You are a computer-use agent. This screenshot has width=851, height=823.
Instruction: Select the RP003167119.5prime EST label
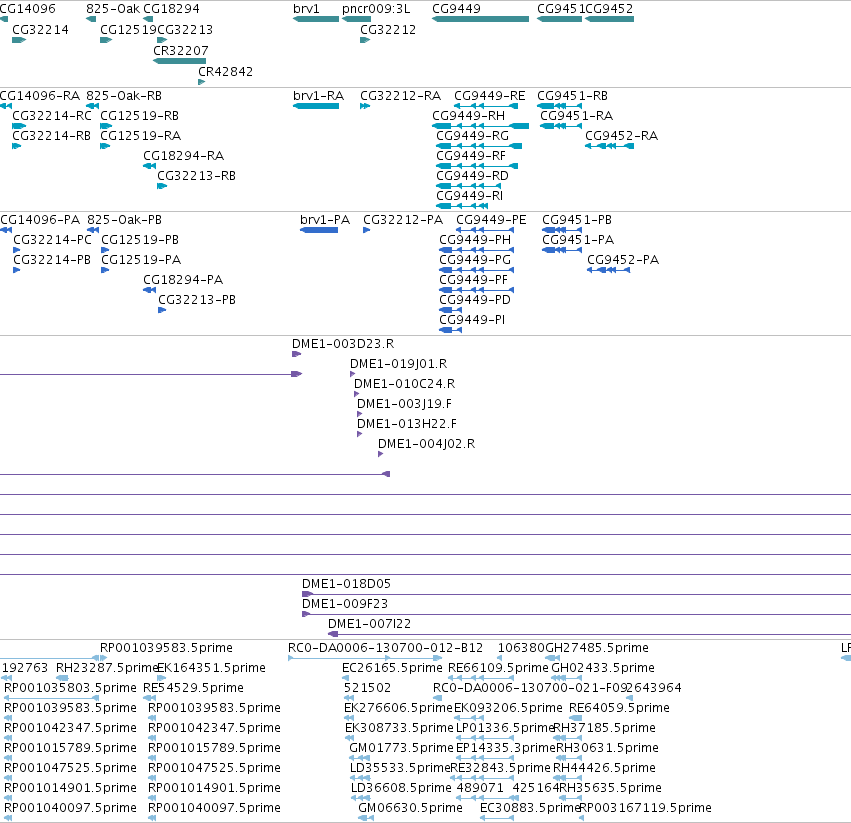[645, 808]
